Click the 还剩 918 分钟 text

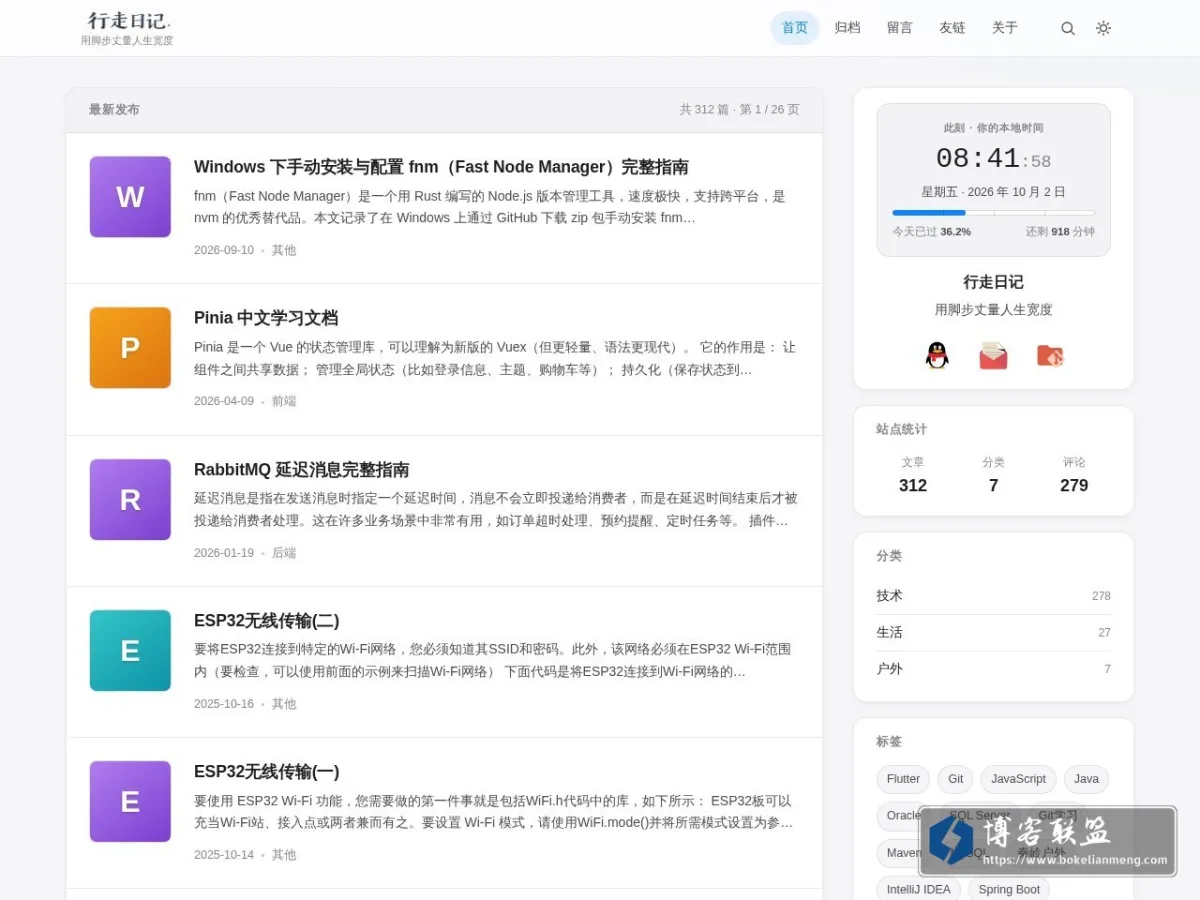pos(1060,231)
